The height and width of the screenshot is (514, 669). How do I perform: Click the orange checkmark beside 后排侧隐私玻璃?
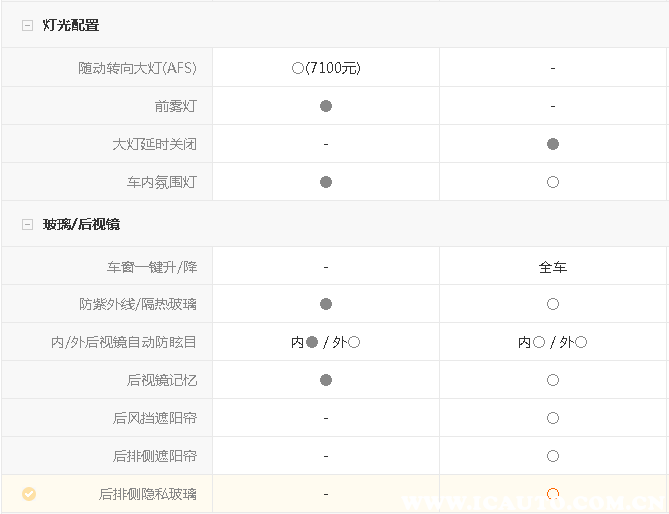(x=29, y=493)
